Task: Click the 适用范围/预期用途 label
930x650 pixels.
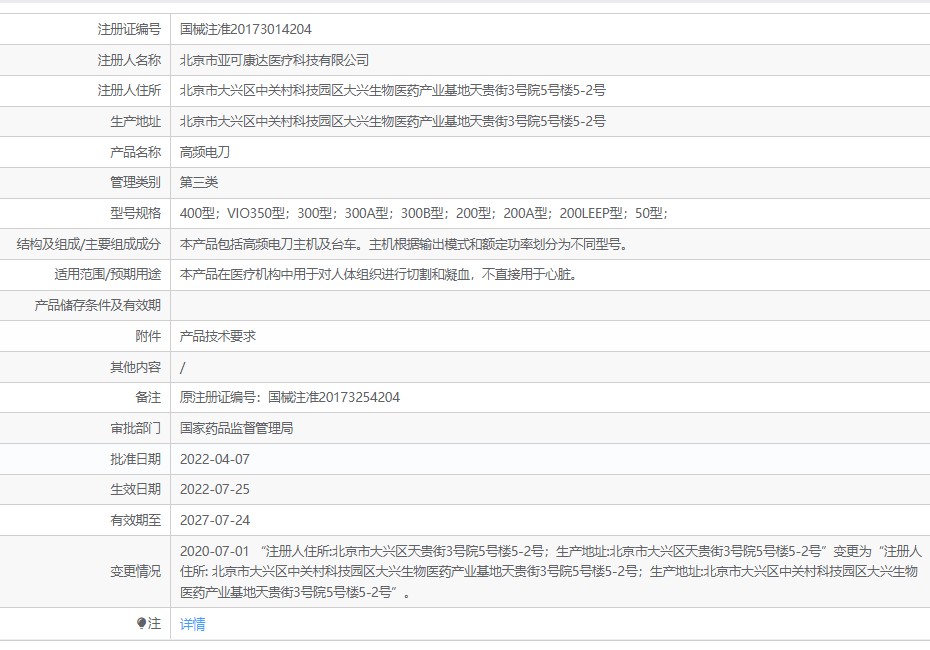Action: (x=107, y=274)
